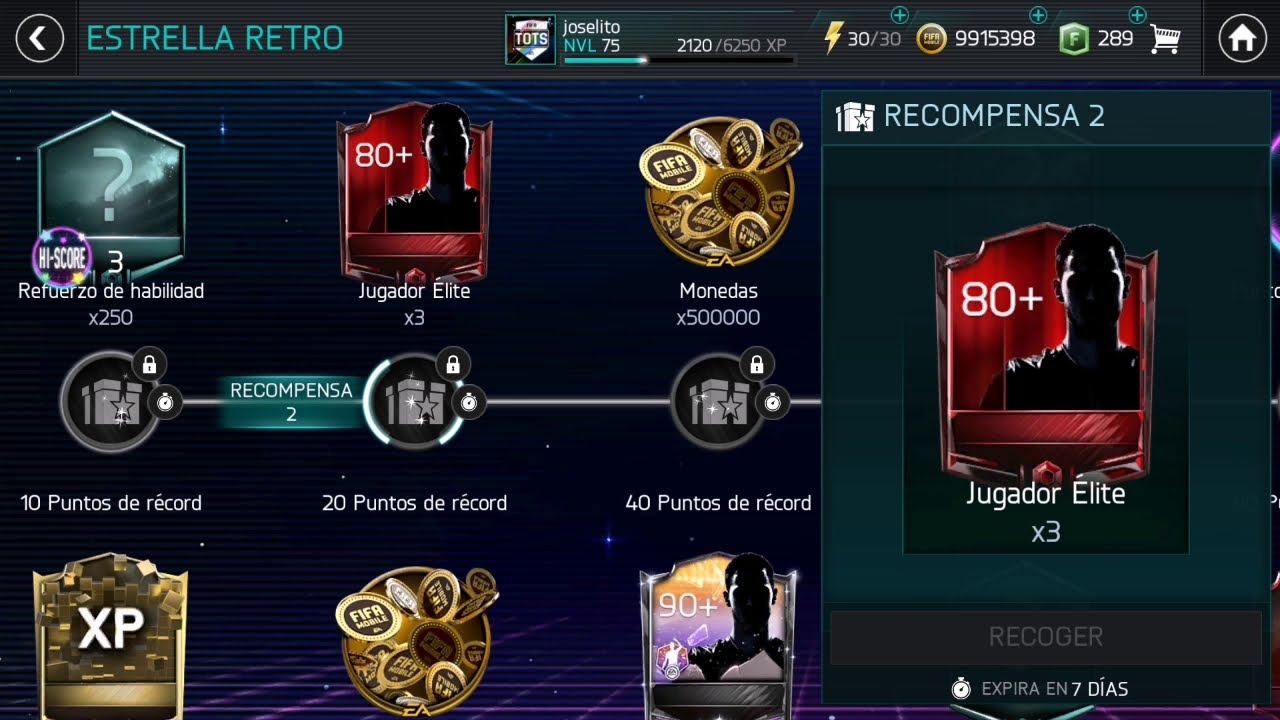Select the 20 Puntos de récord reward node
The height and width of the screenshot is (720, 1280).
(x=414, y=402)
